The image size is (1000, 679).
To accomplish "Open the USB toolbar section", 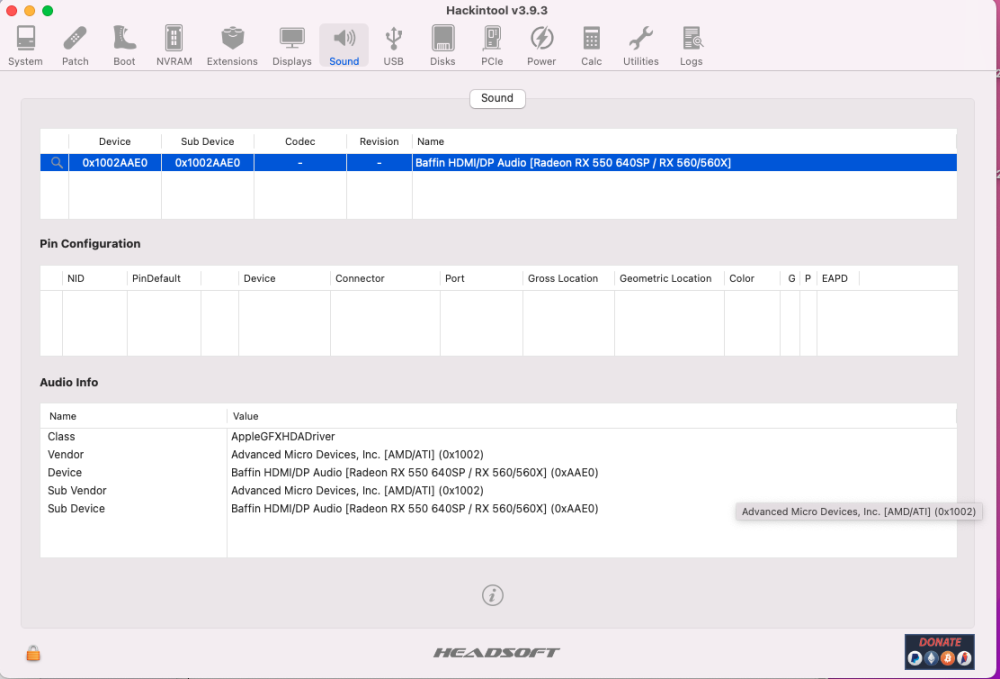I will [393, 46].
